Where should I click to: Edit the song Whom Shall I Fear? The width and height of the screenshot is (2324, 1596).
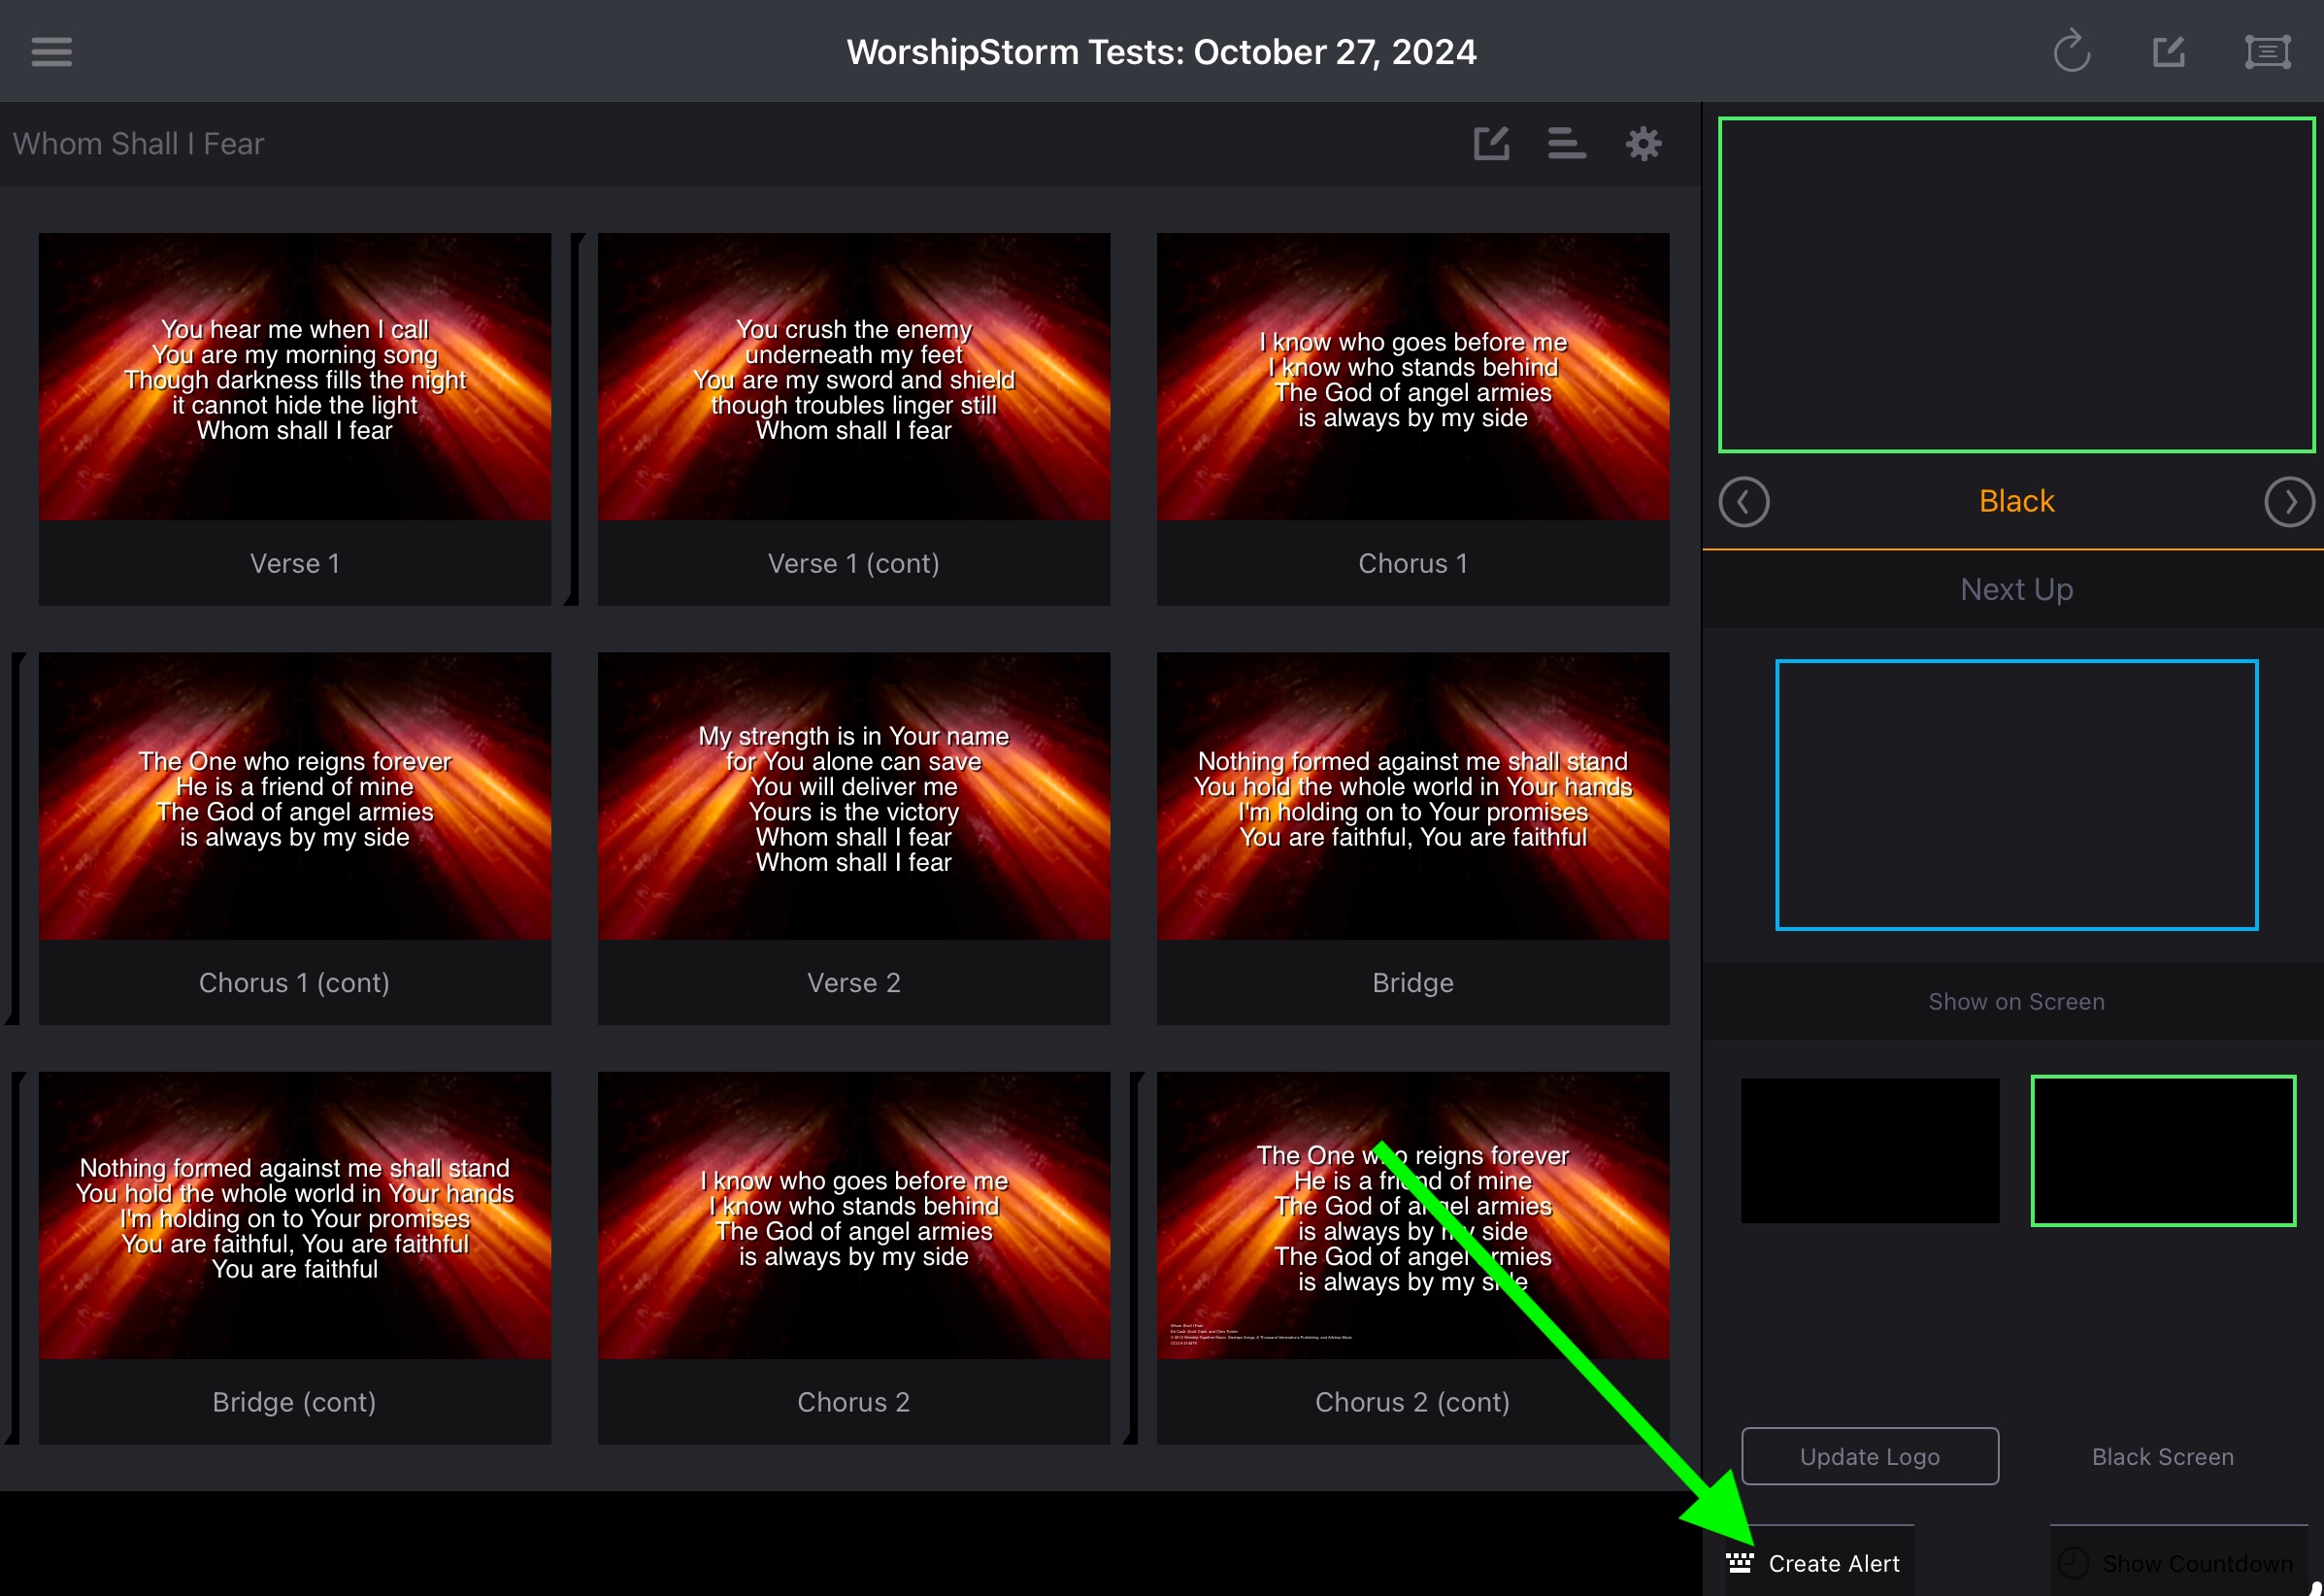pyautogui.click(x=1491, y=143)
